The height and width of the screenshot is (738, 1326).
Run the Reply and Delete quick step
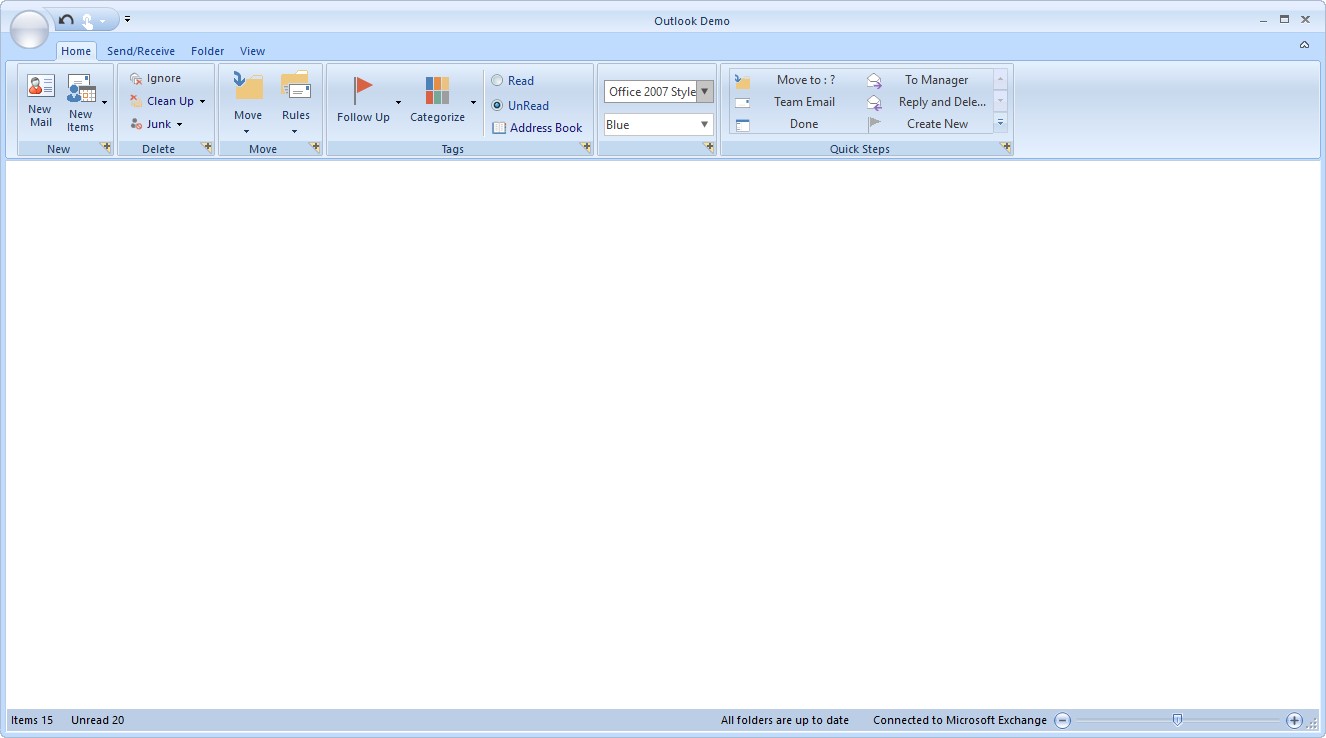click(x=928, y=102)
